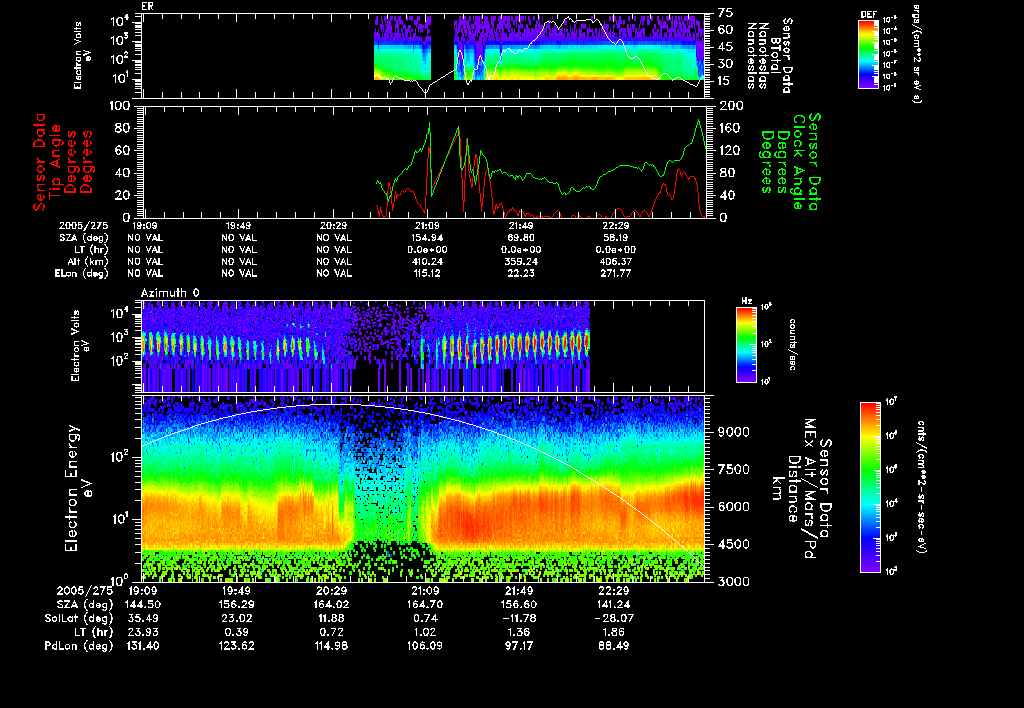Click the altitude value "406.37"
1024x708 pixels.
pyautogui.click(x=615, y=261)
